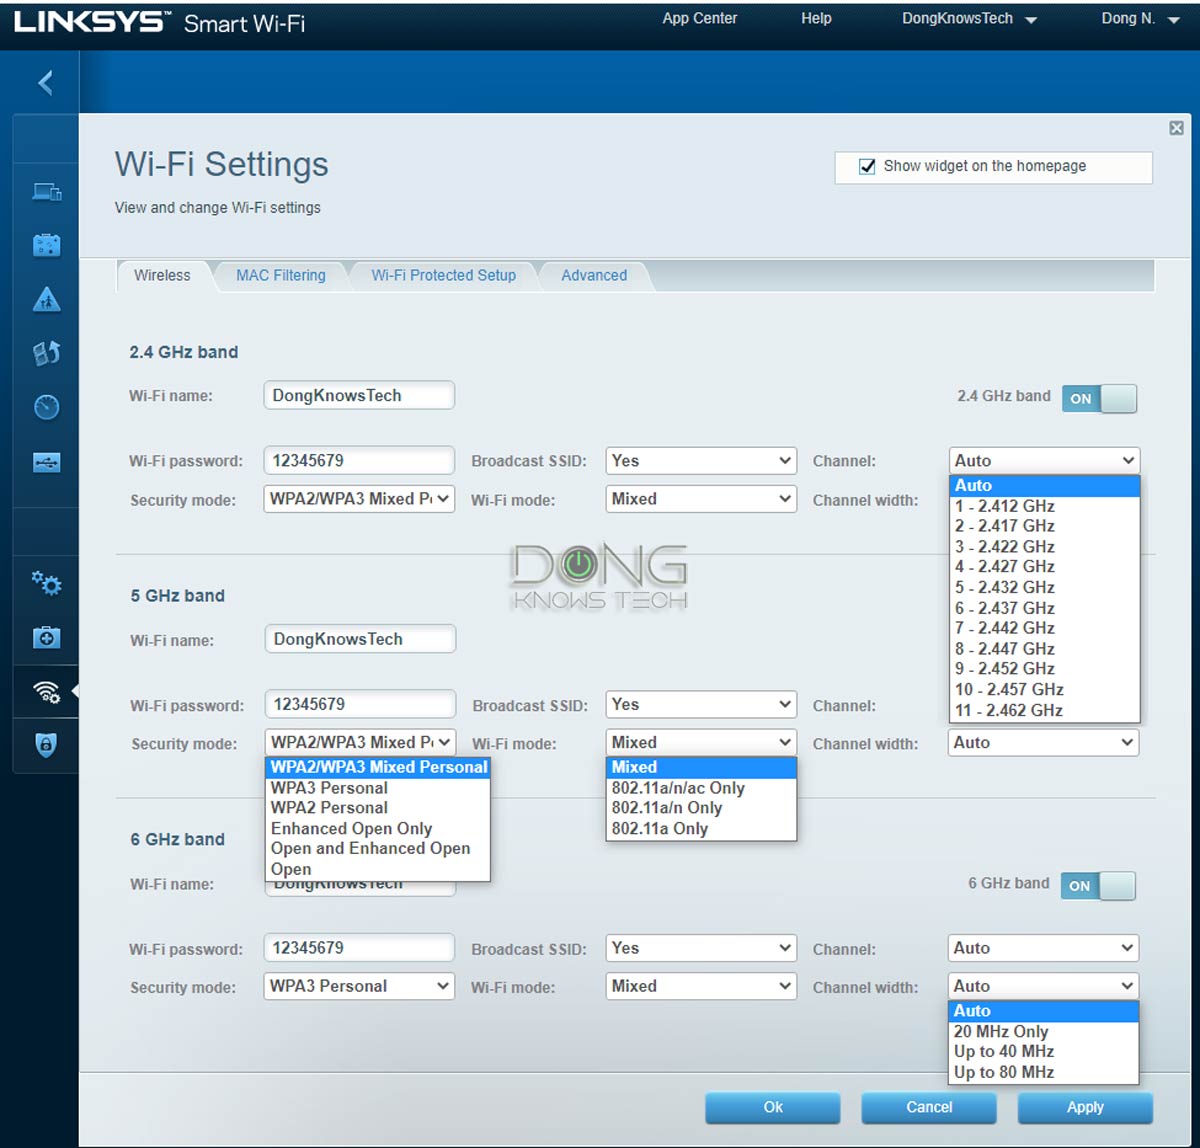The width and height of the screenshot is (1200, 1148).
Task: Select Up to 80 MHz channel width
Action: tap(1002, 1071)
